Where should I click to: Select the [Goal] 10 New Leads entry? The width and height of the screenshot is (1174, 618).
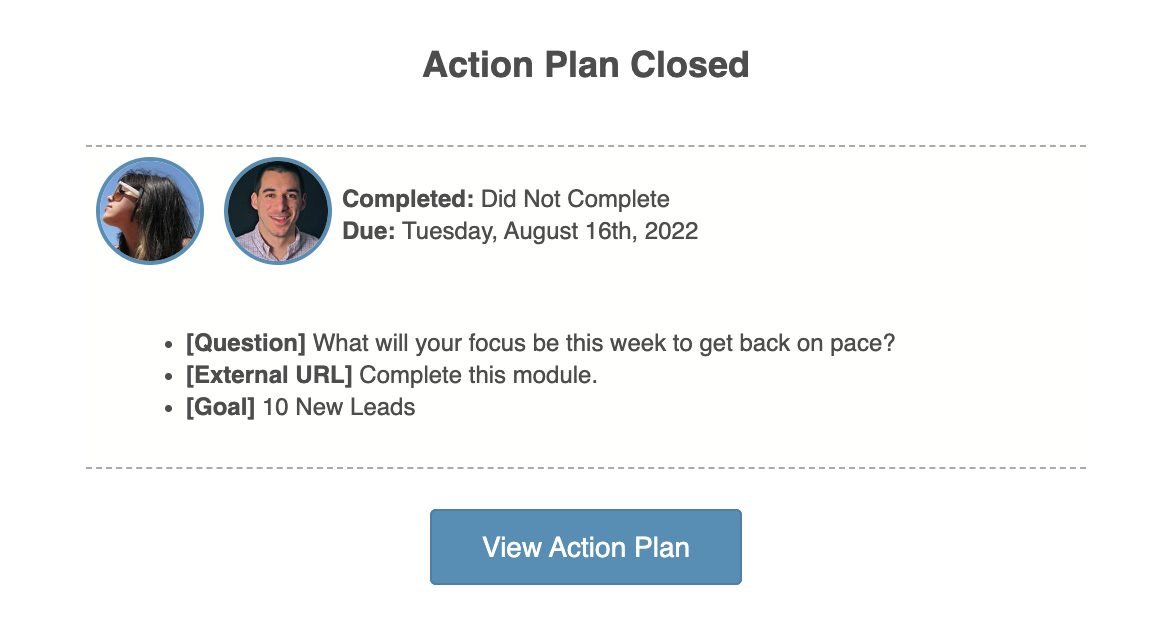[299, 407]
